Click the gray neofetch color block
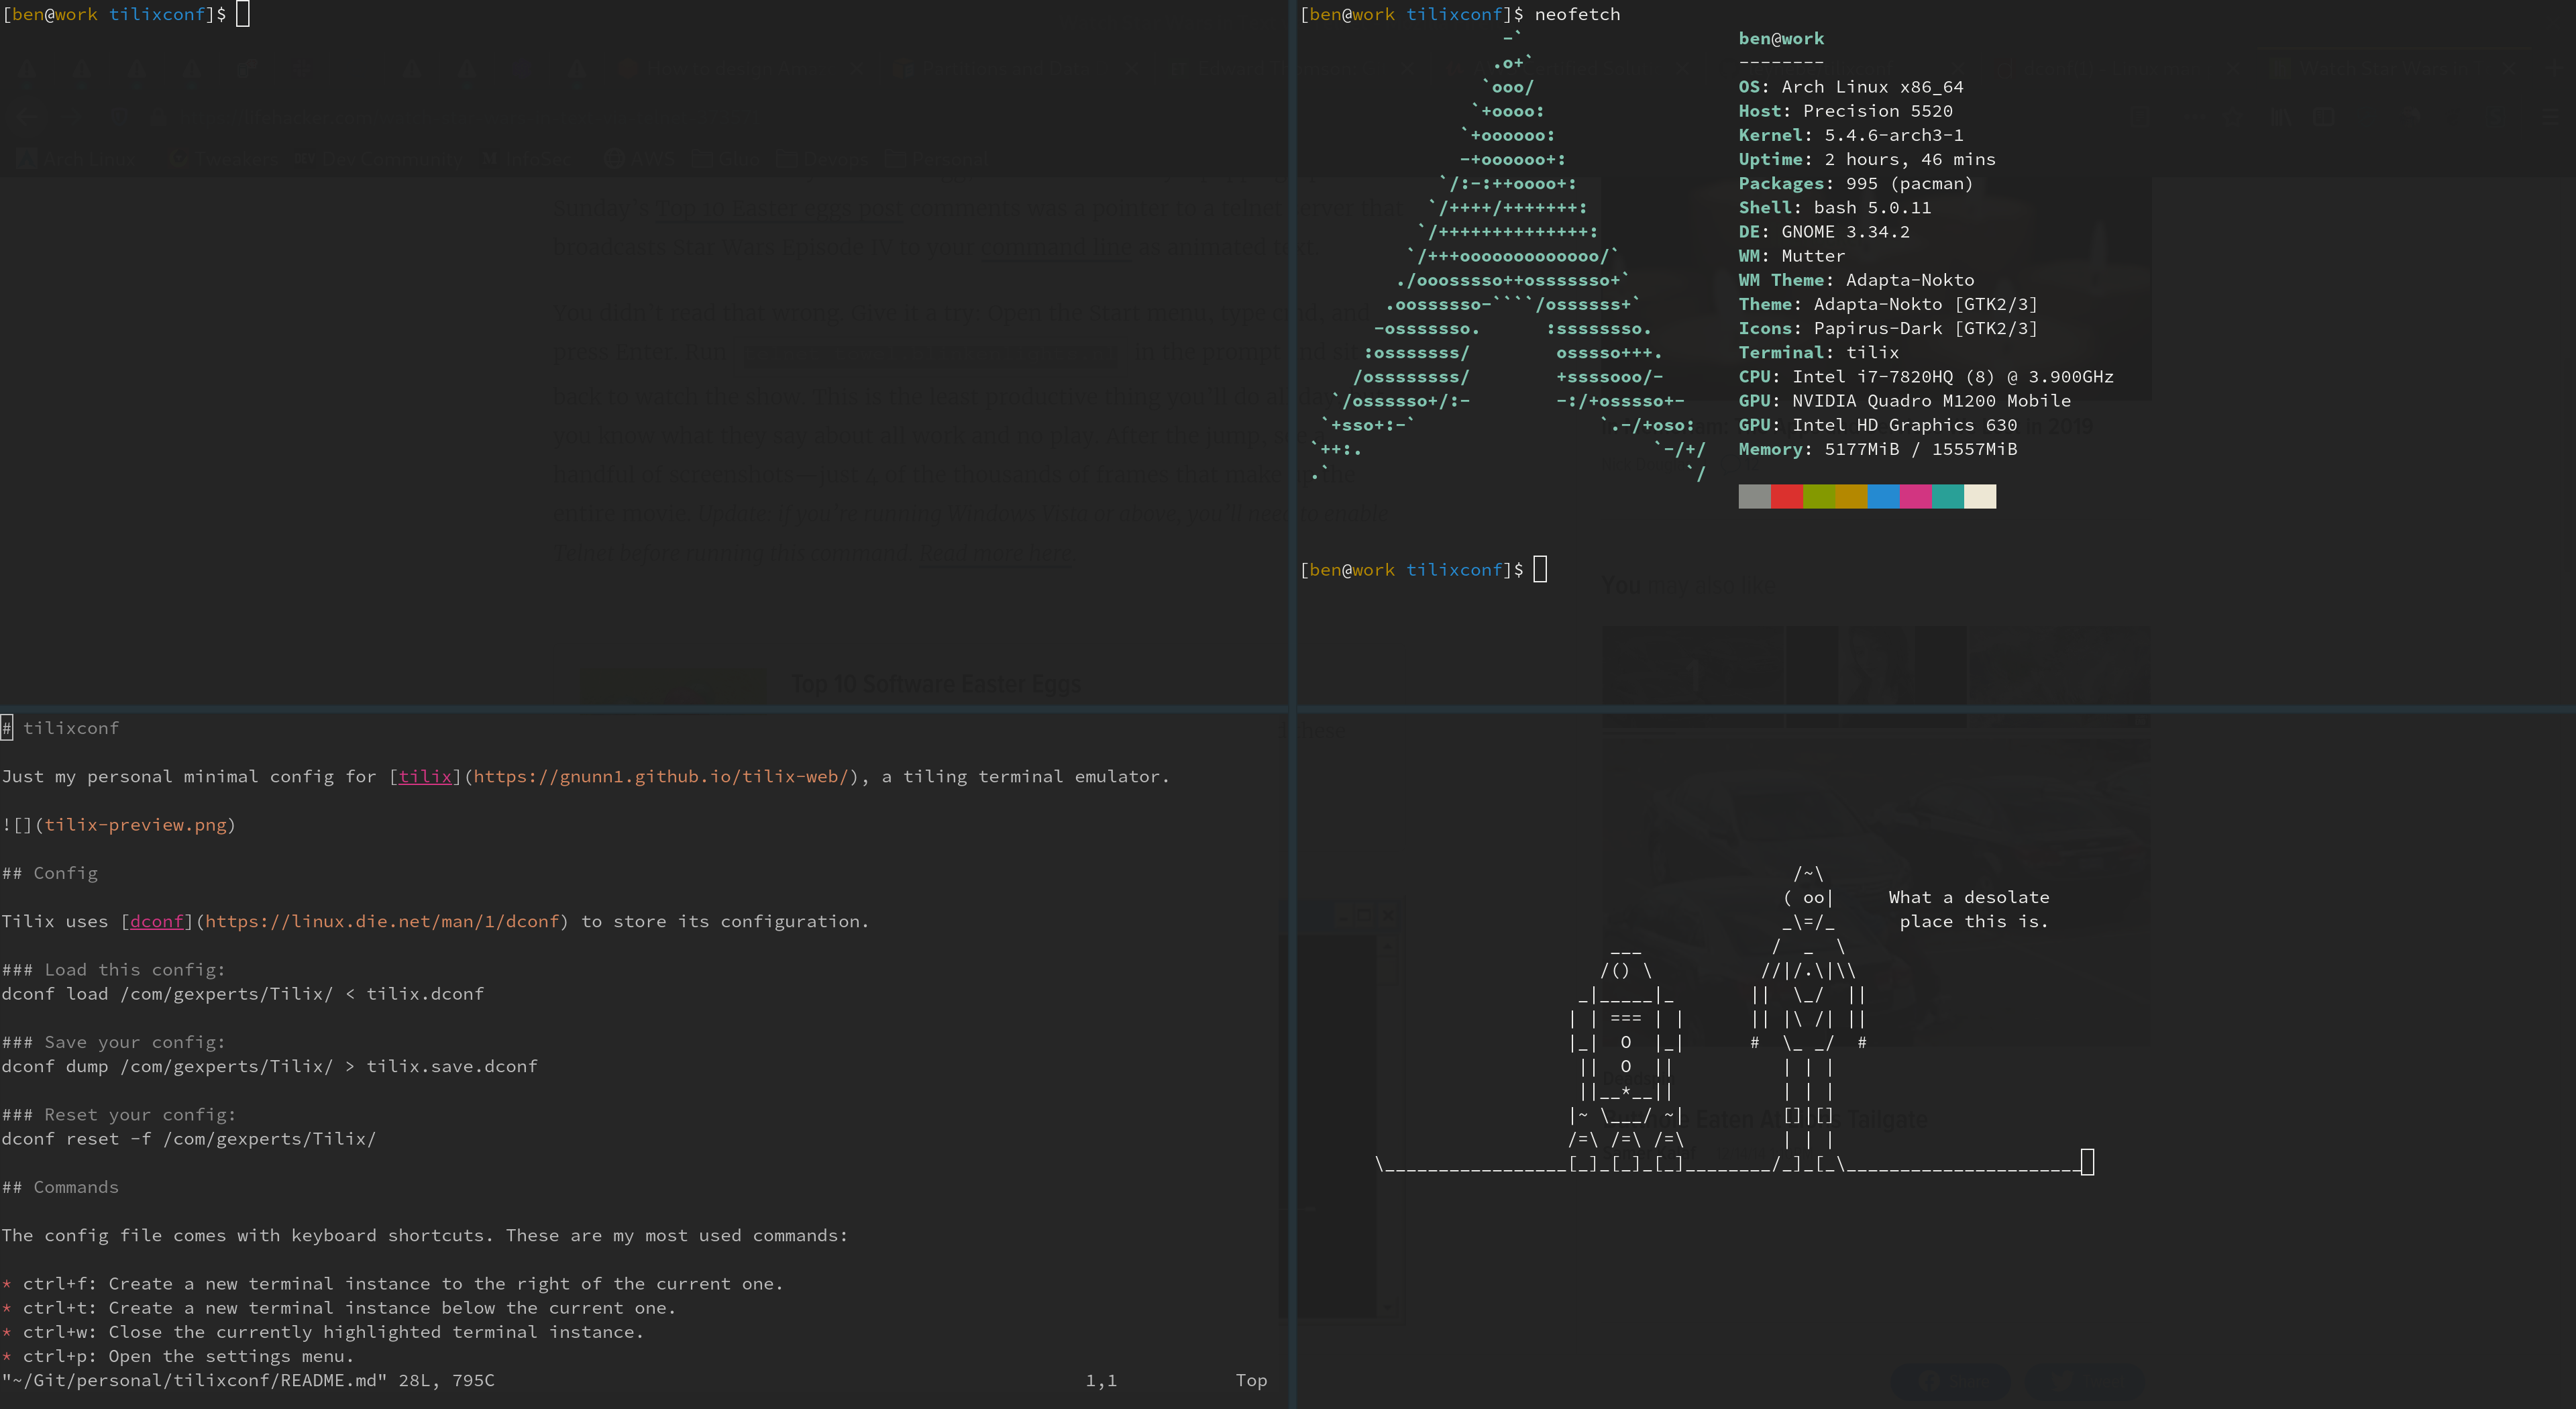Screen dimensions: 2576x1409 [1754, 496]
